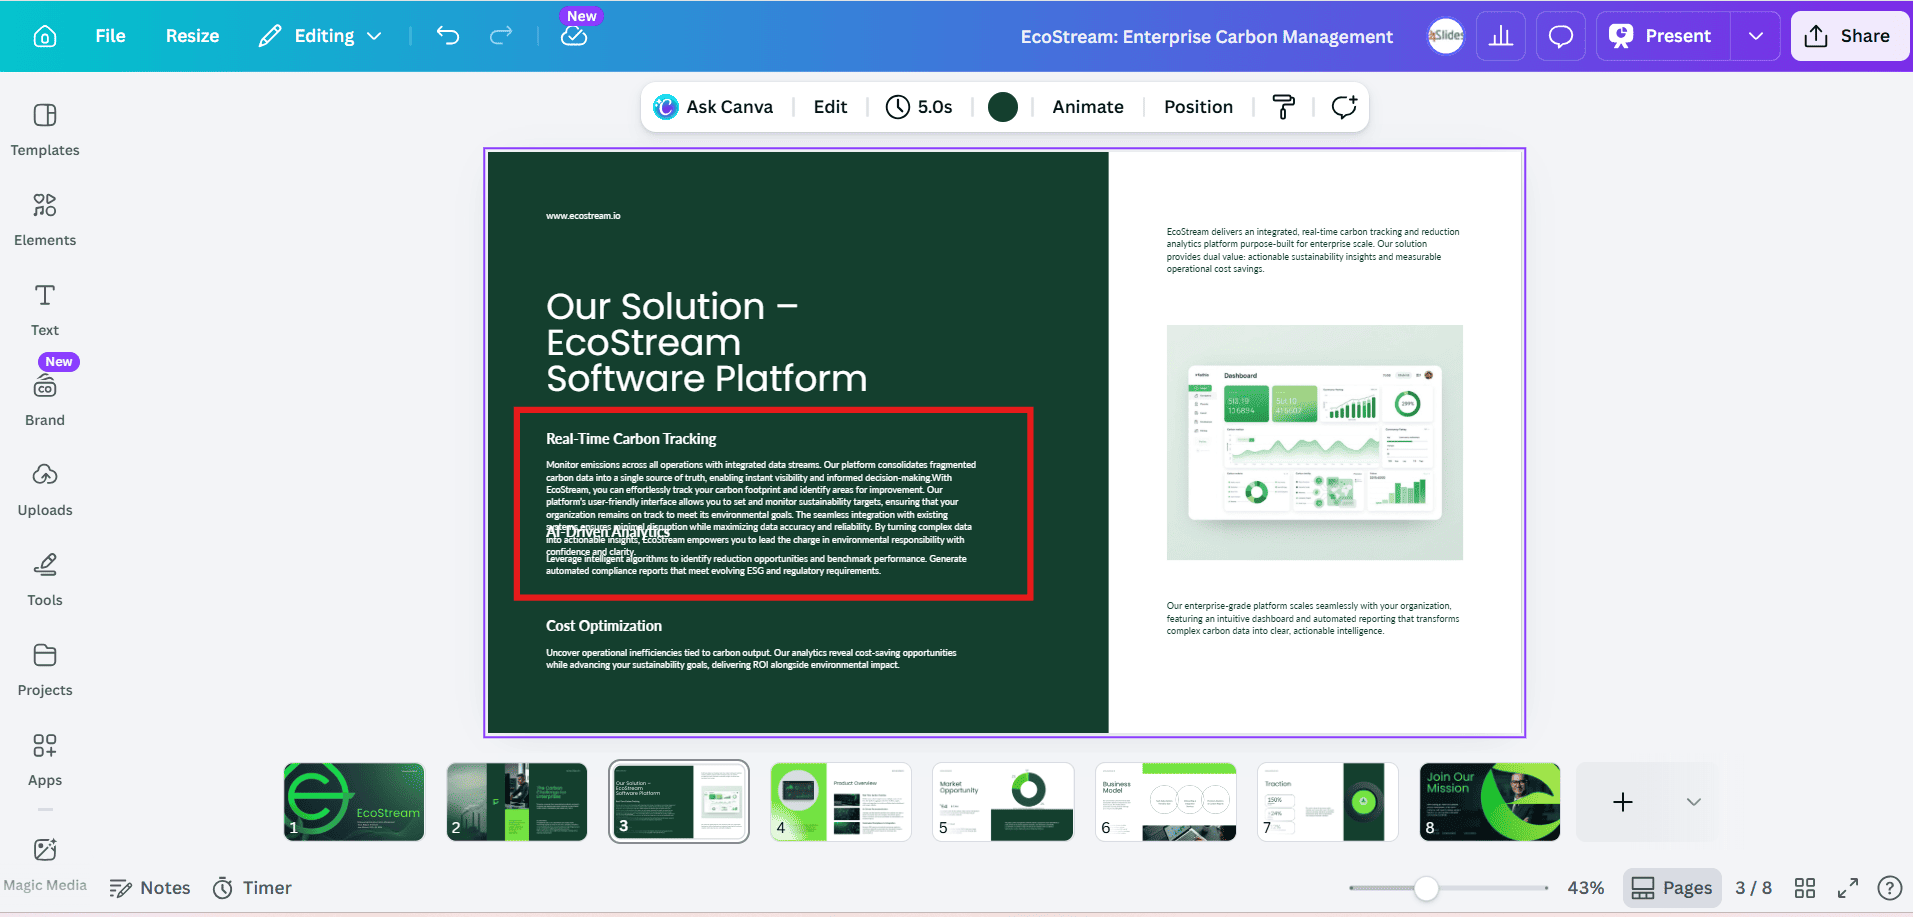Click Edit in floating toolbar
The height and width of the screenshot is (917, 1913).
tap(830, 107)
